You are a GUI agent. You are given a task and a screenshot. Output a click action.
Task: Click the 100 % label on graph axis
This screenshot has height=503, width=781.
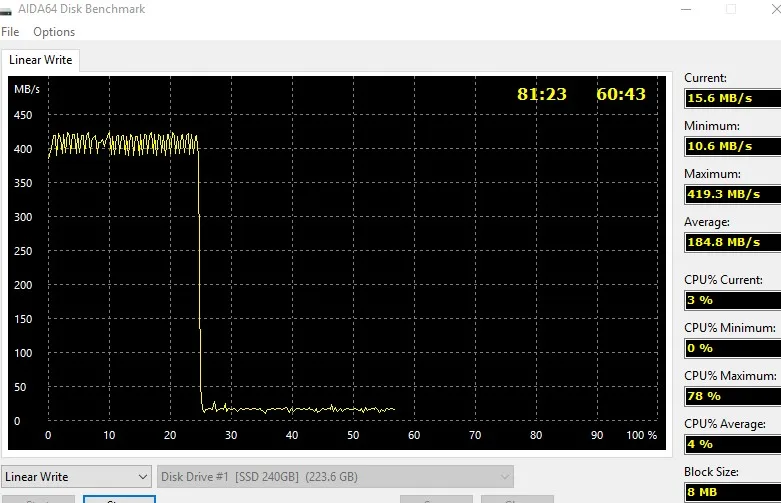click(x=642, y=435)
